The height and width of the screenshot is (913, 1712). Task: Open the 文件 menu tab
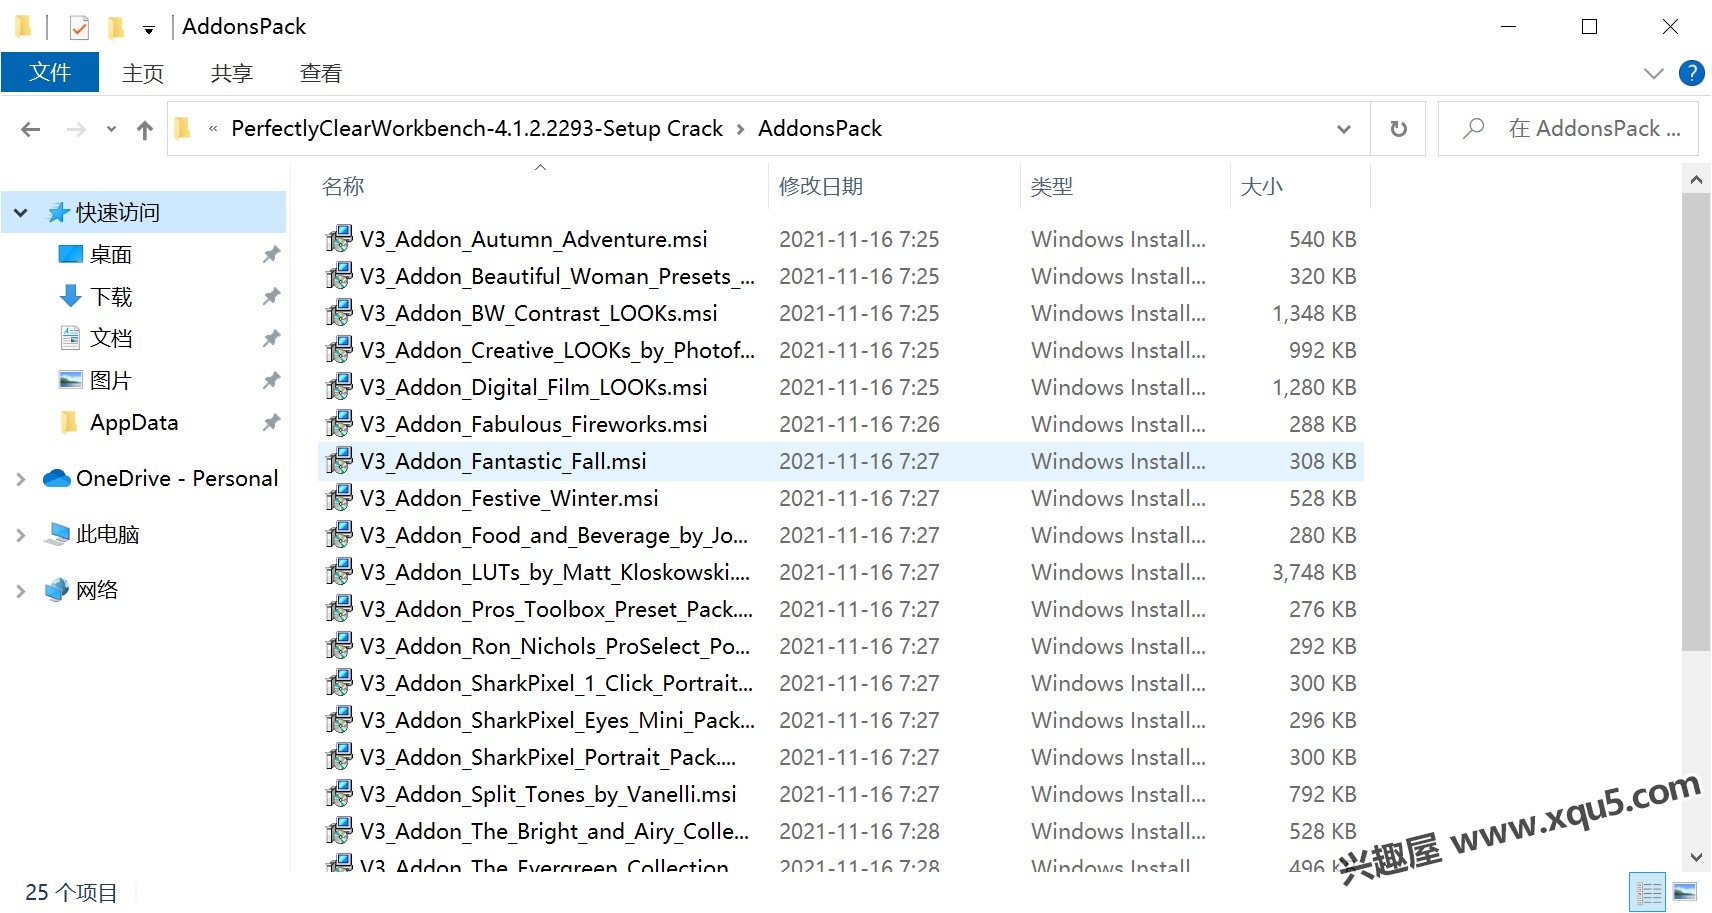pyautogui.click(x=50, y=73)
